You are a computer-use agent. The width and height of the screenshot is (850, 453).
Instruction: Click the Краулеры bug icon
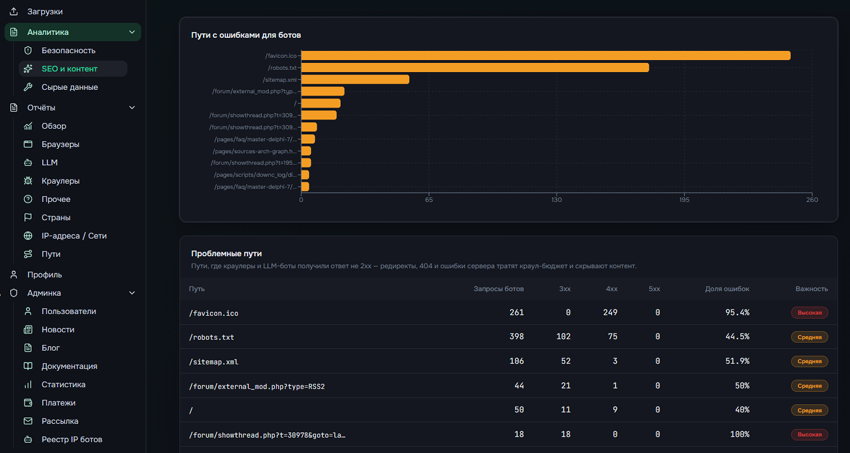point(28,181)
